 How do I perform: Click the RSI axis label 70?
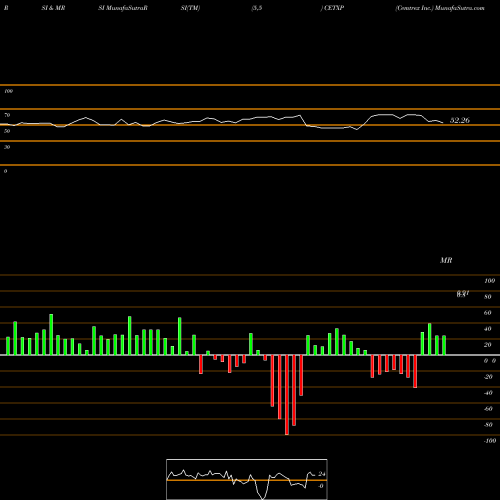7,115
